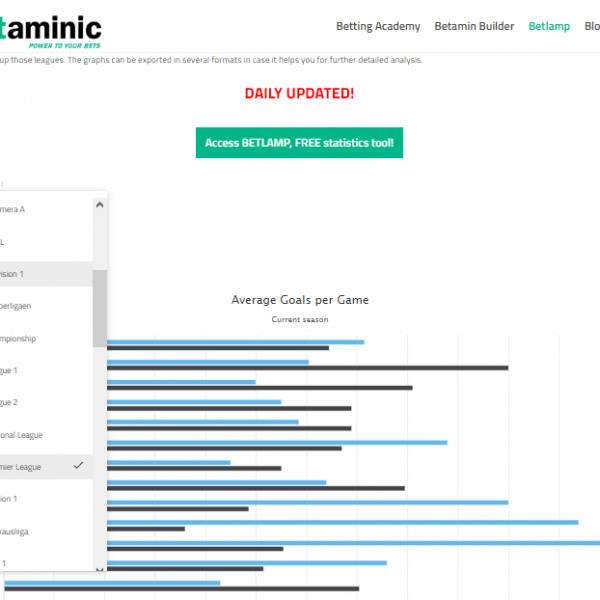Select the National League option
Screen dimensions: 600x600
(x=46, y=435)
